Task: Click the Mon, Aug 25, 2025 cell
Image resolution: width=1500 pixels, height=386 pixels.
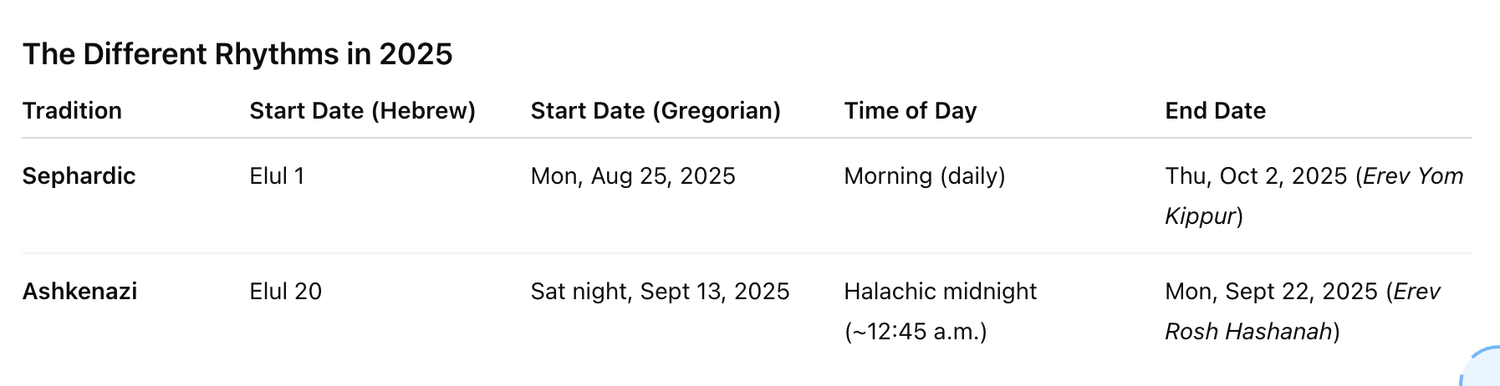Action: 633,177
